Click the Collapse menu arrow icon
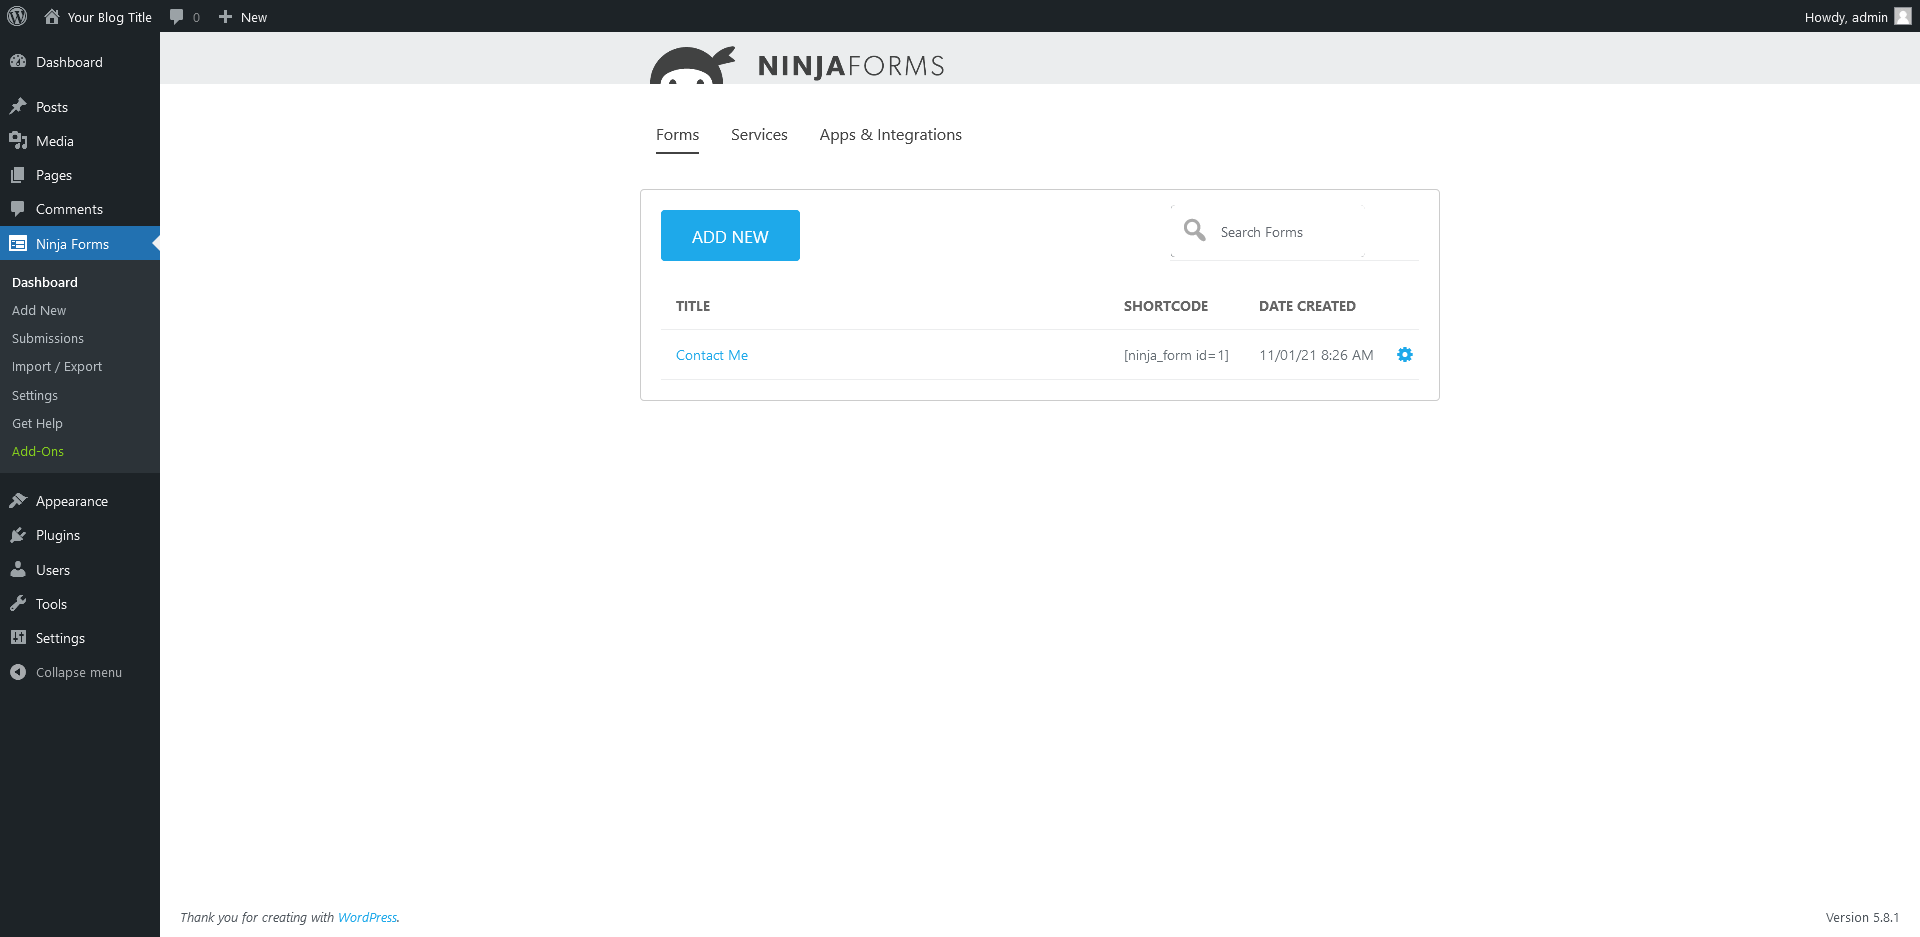 click(18, 672)
